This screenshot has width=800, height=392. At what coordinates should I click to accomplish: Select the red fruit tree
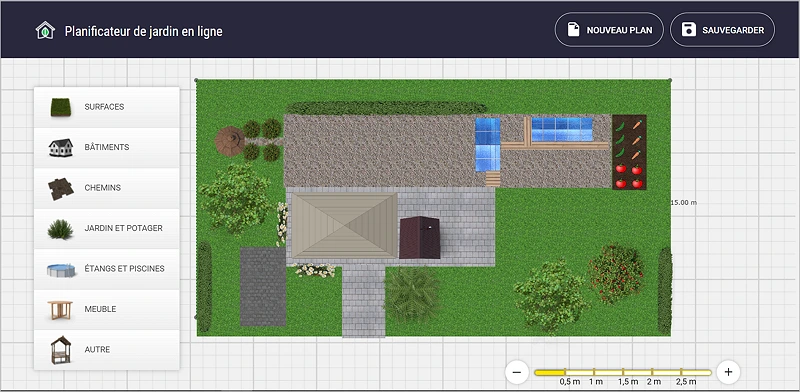tap(616, 274)
